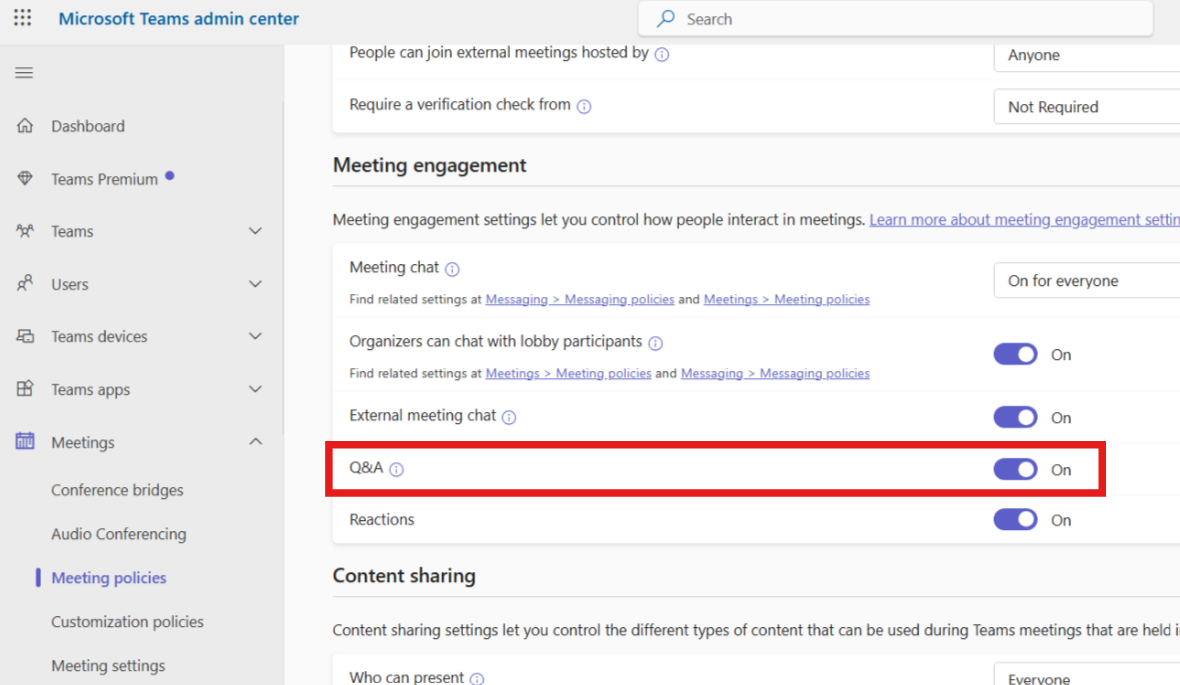This screenshot has width=1180, height=685.
Task: Open Customization policies in navigation
Action: 127,622
